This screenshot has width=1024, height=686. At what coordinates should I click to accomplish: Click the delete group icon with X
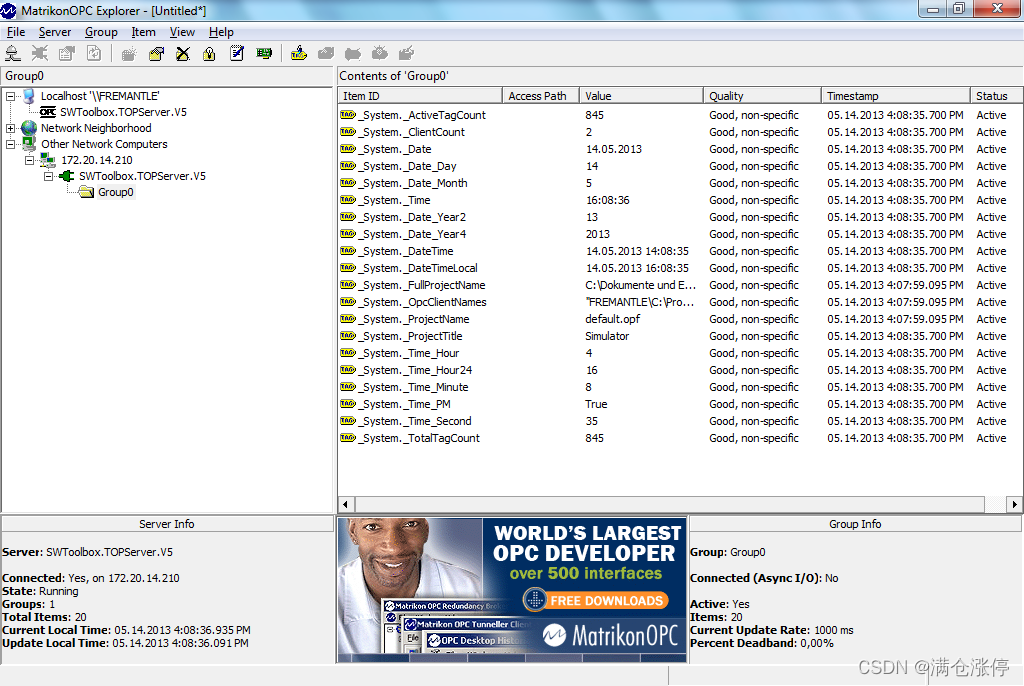pos(183,54)
